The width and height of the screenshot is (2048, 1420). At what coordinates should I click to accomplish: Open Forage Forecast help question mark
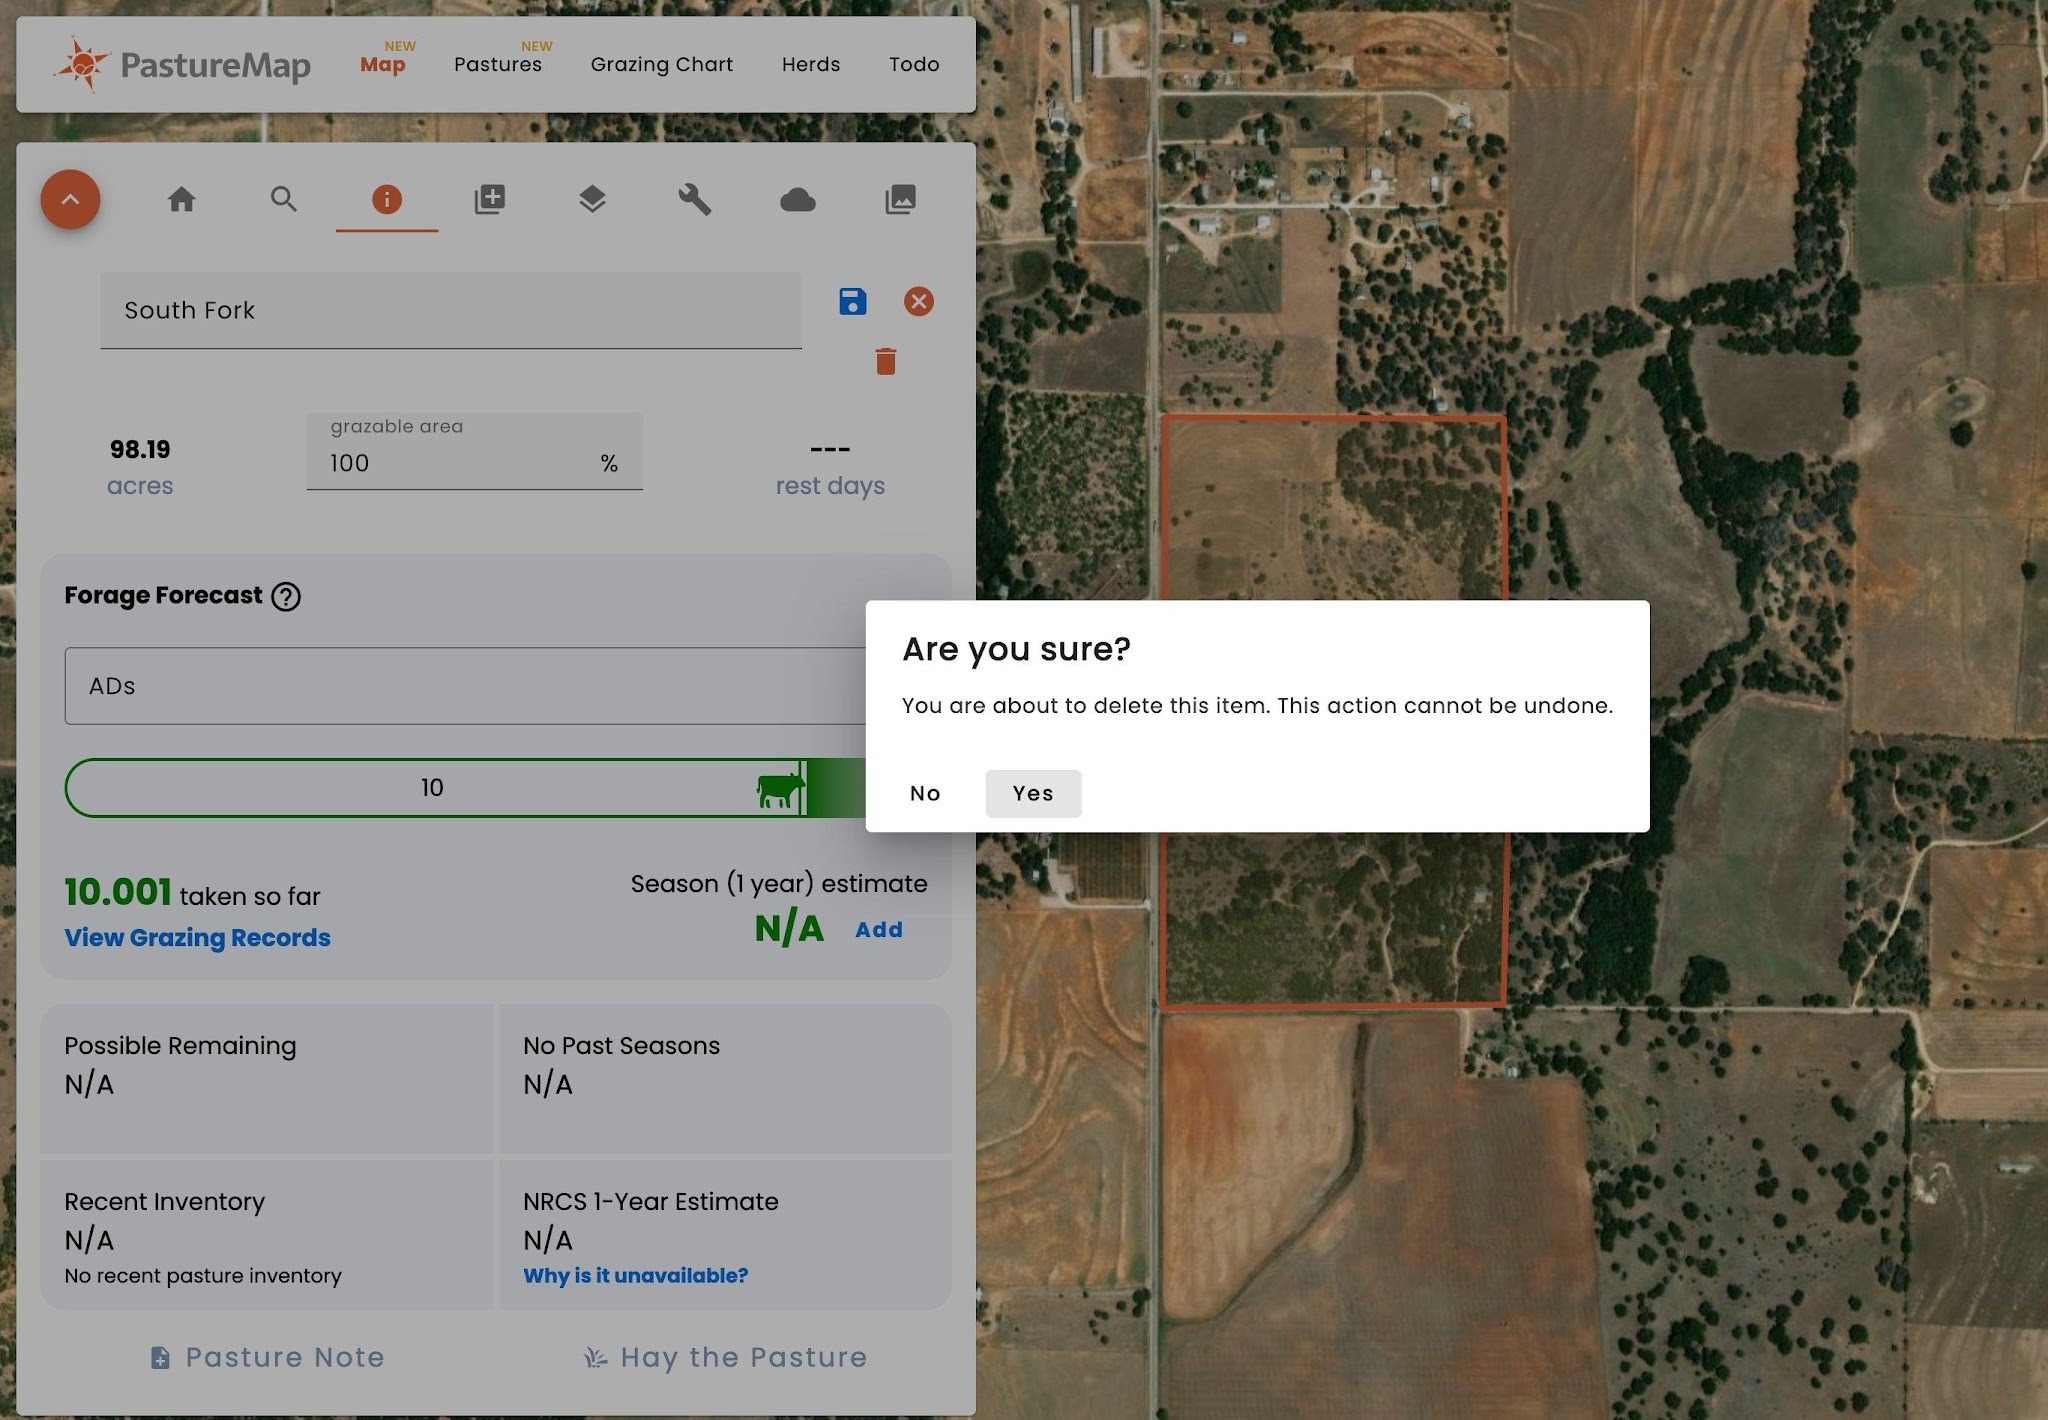(286, 596)
